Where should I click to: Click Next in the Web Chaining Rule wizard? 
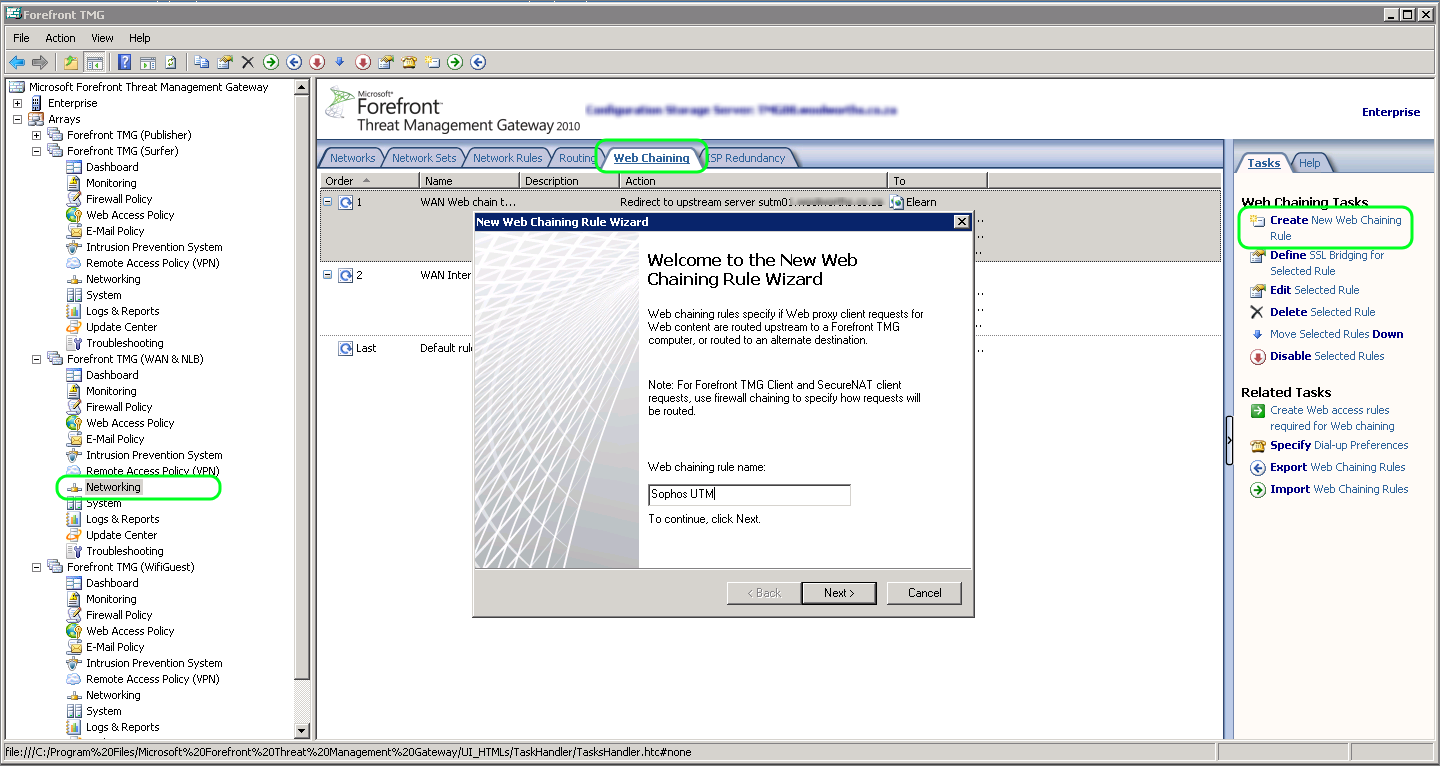click(x=839, y=592)
